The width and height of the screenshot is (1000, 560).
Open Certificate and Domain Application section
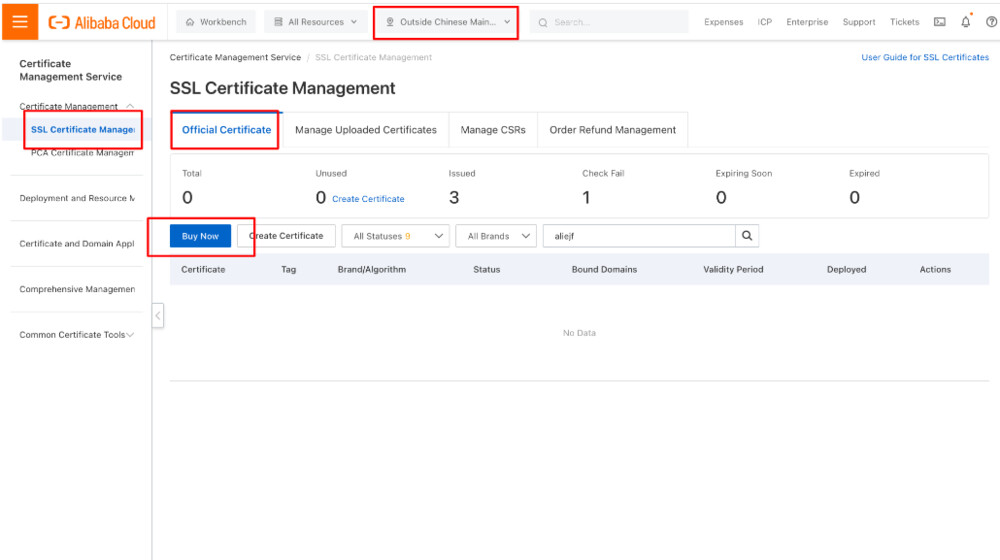click(x=77, y=244)
